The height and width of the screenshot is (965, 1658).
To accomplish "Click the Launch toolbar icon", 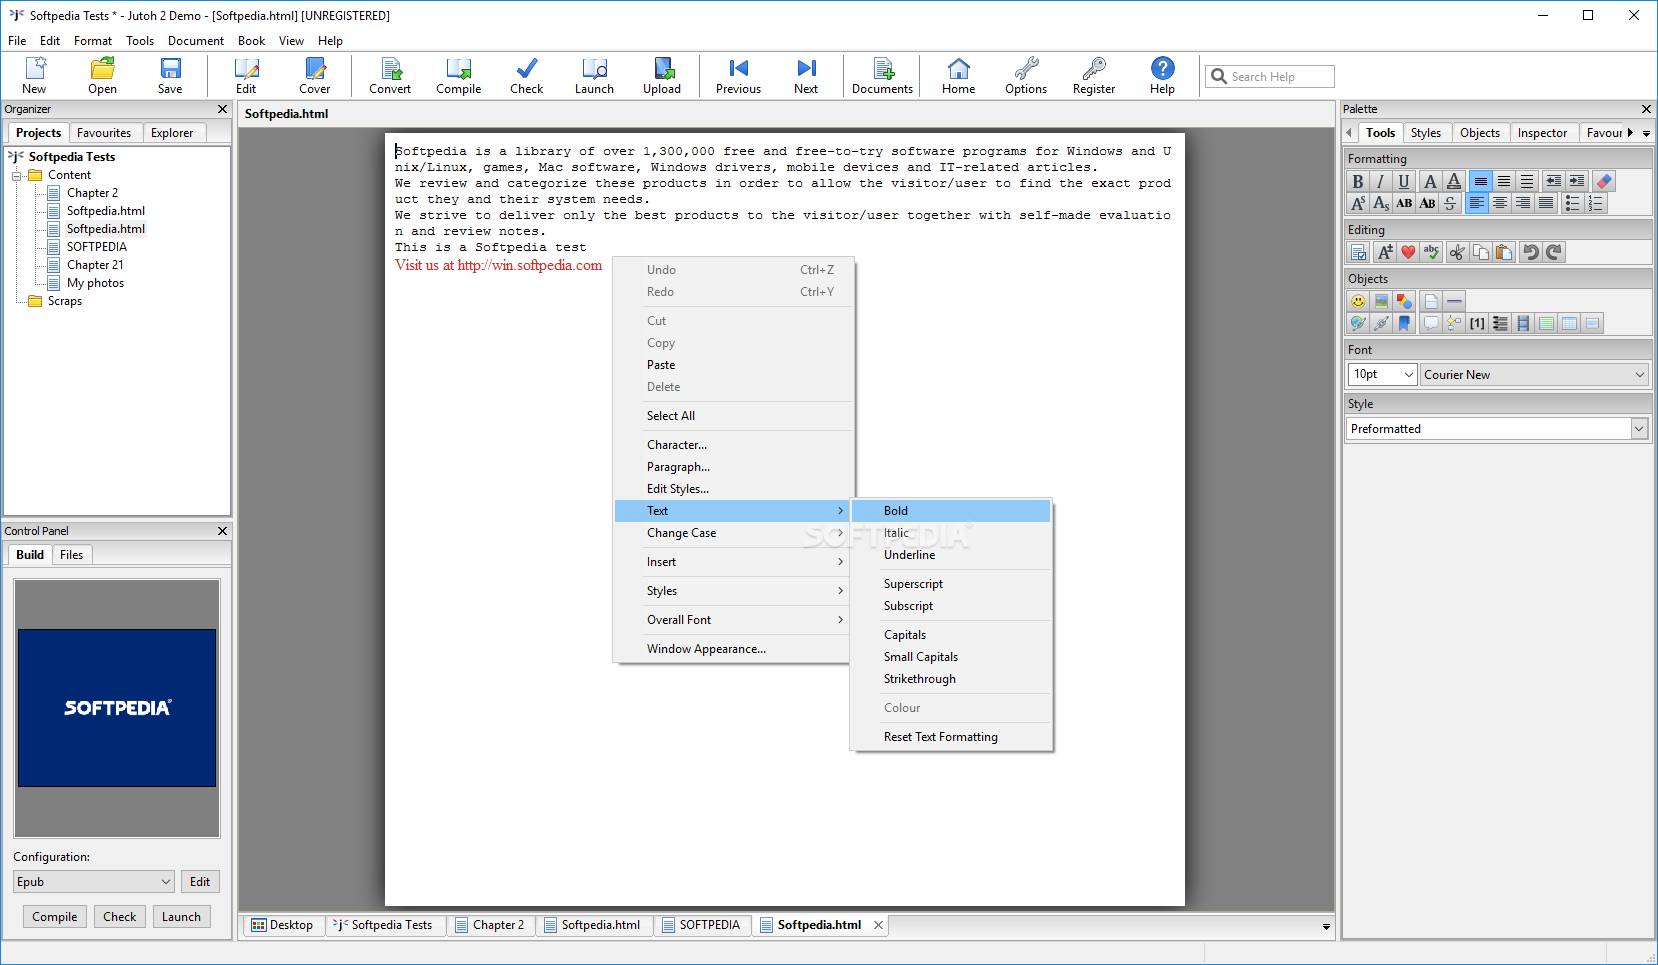I will 594,76.
